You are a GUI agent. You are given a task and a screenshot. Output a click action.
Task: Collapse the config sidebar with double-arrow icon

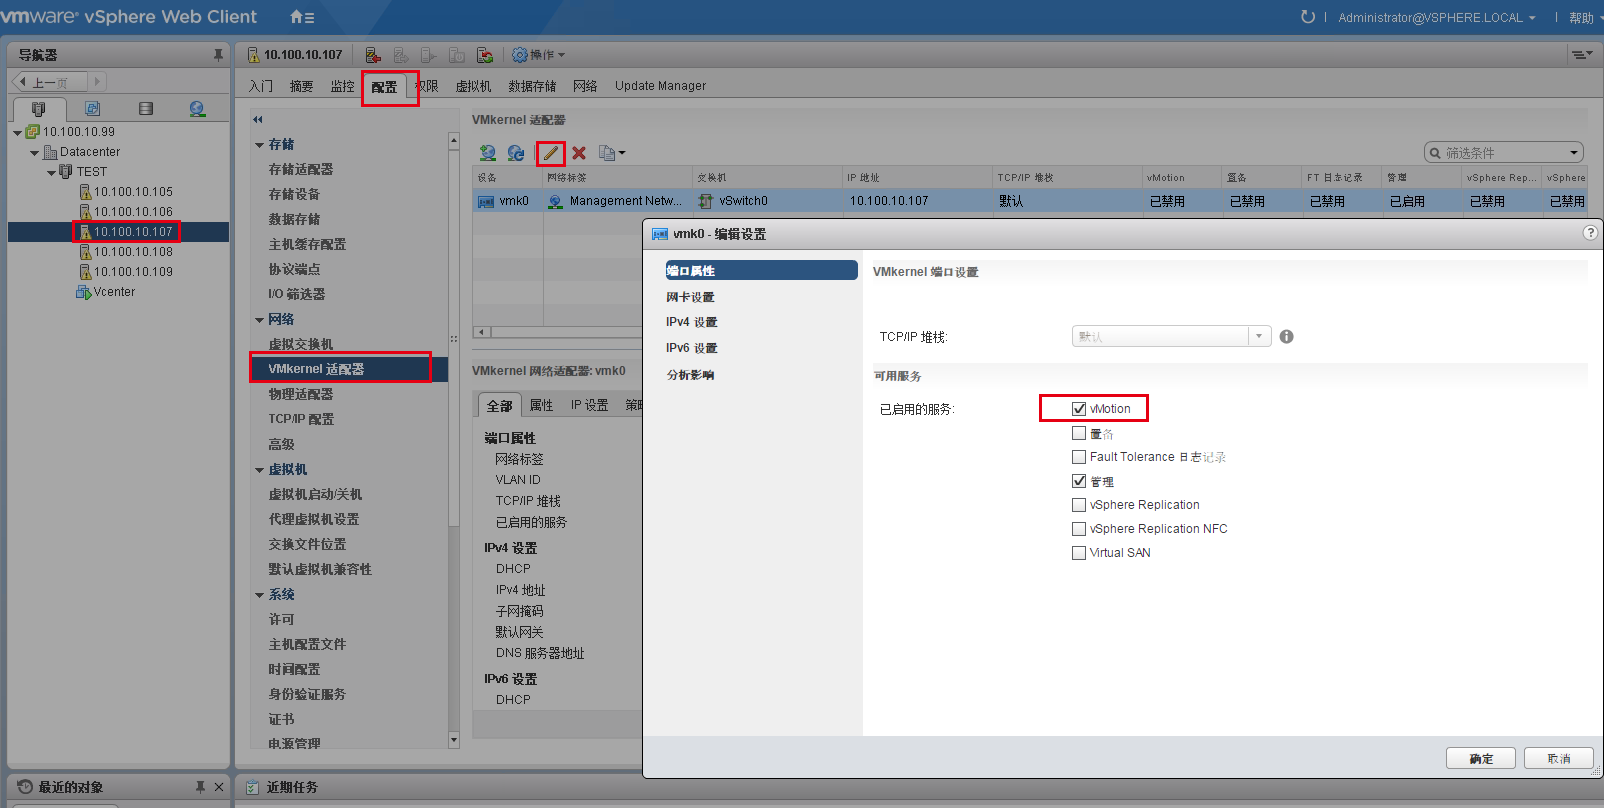[x=258, y=119]
